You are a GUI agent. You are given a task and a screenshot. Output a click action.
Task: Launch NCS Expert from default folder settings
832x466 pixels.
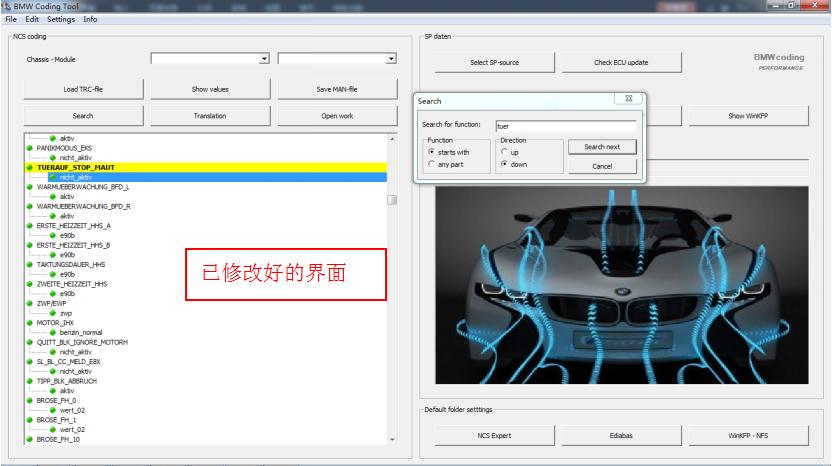coord(495,436)
